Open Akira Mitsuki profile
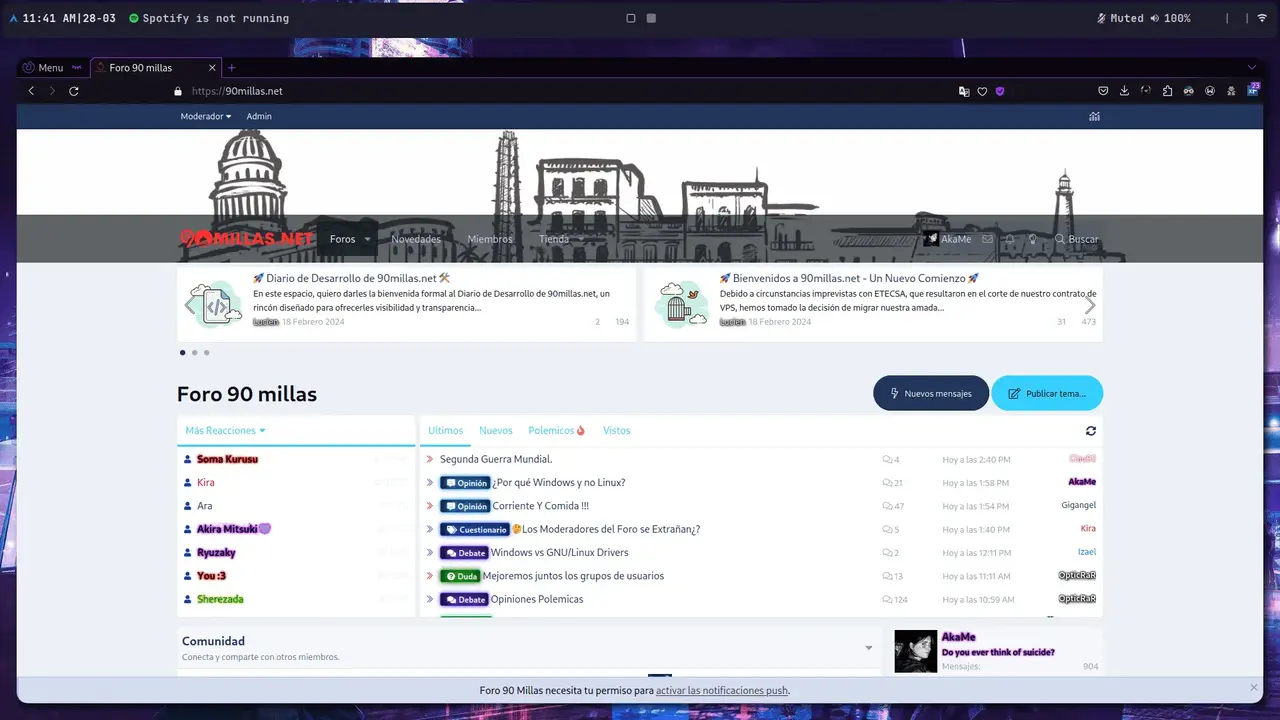The image size is (1280, 720). (x=234, y=529)
